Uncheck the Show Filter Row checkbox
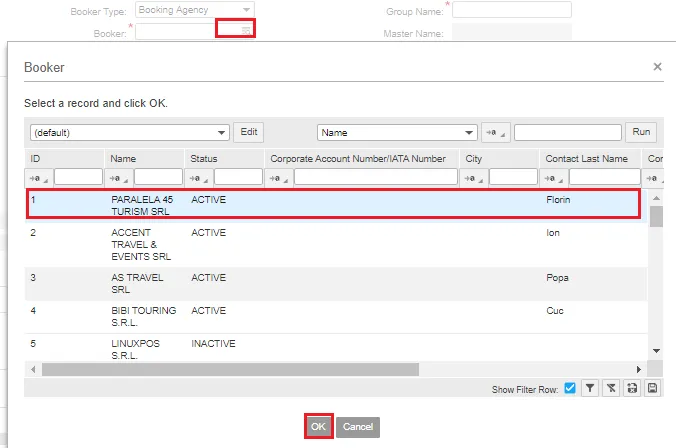This screenshot has height=448, width=676. pos(570,388)
